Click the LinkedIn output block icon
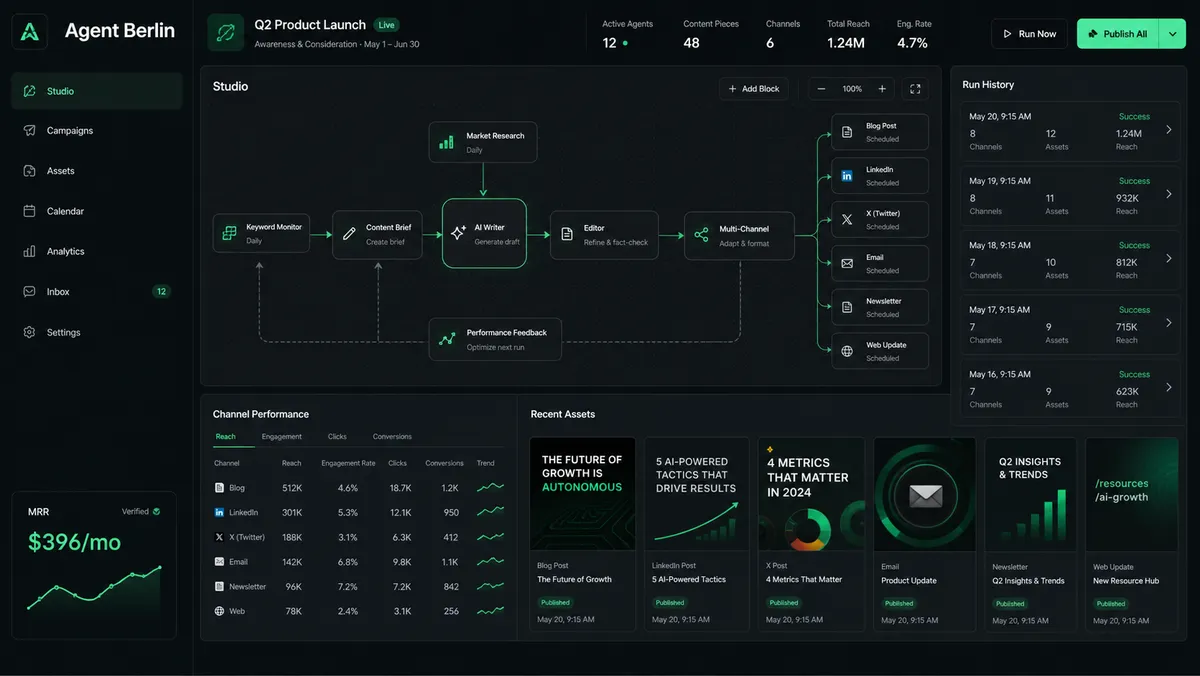 click(847, 176)
